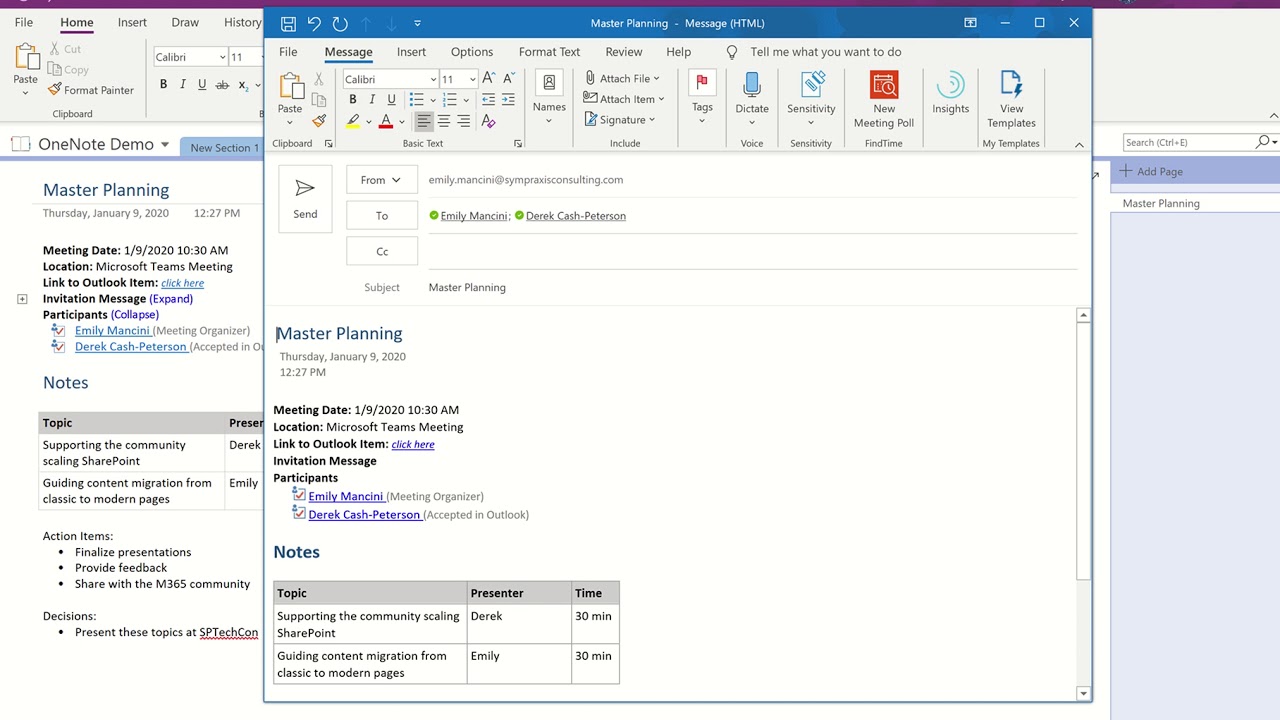Toggle Underline in OneNote Home ribbon
Image resolution: width=1280 pixels, height=720 pixels.
[202, 85]
